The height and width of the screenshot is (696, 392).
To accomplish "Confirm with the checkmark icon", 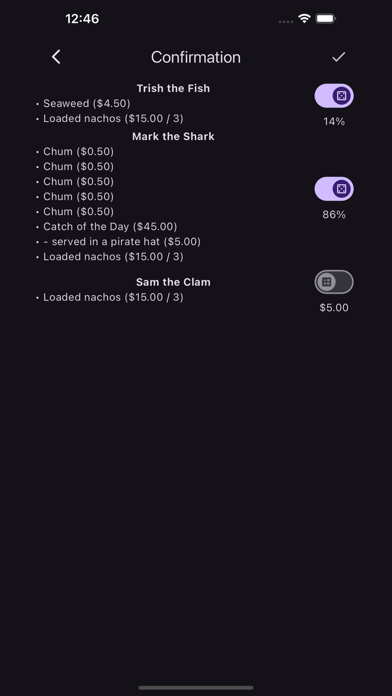I will point(339,57).
